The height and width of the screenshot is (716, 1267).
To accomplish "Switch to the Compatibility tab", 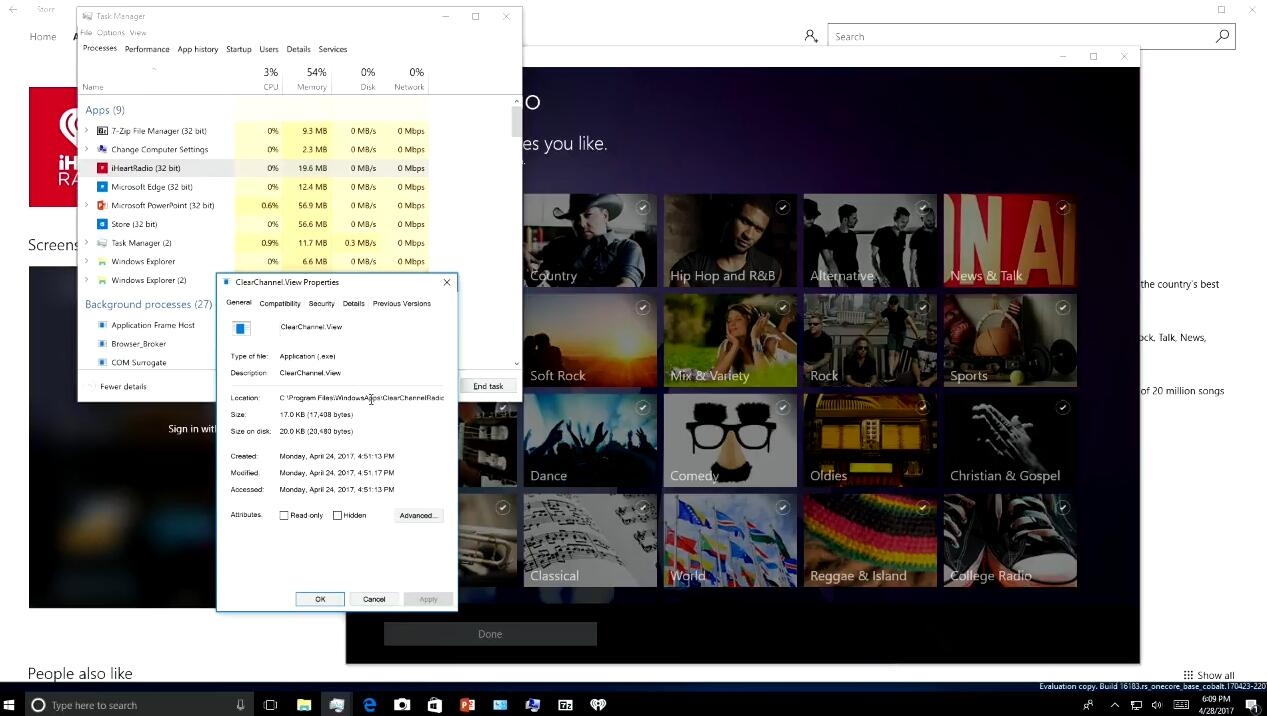I will pyautogui.click(x=279, y=304).
